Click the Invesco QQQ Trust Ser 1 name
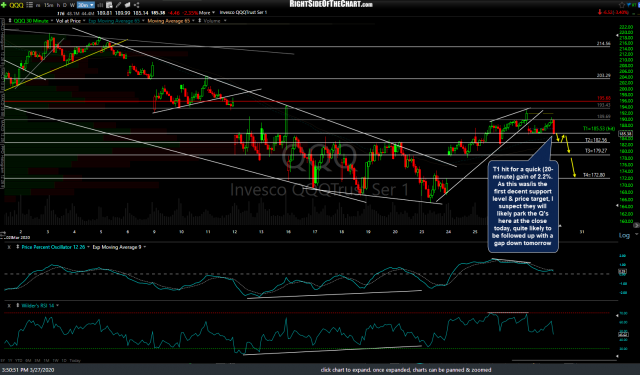This screenshot has height=375, width=640. pyautogui.click(x=243, y=13)
